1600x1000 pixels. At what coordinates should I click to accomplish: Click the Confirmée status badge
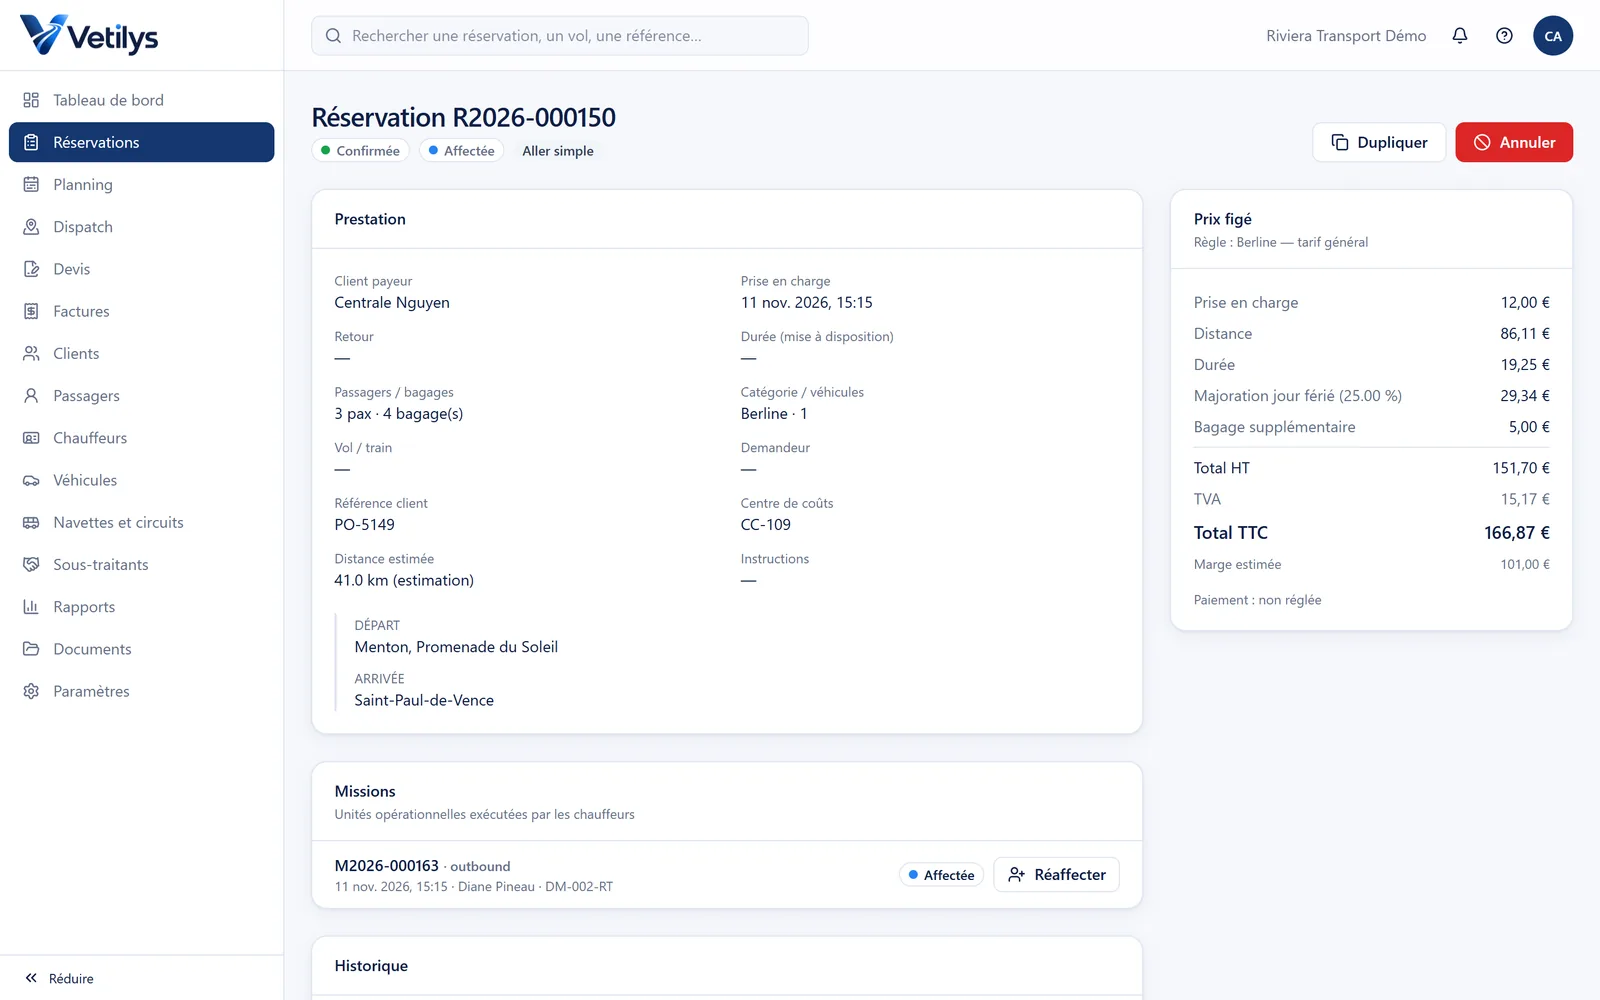point(360,151)
